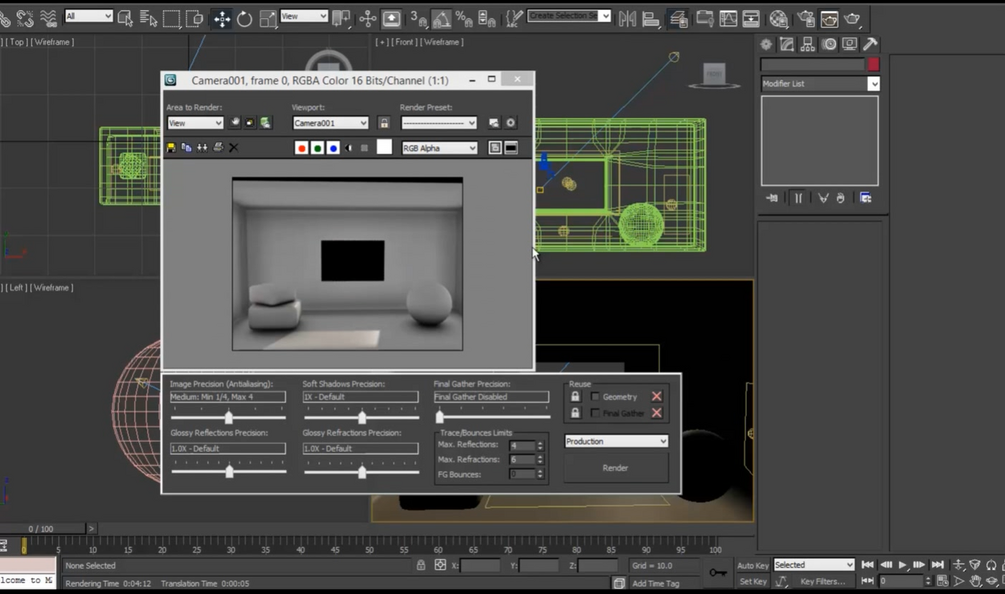Click the Top viewport label menu
Image resolution: width=1005 pixels, height=594 pixels.
17,42
